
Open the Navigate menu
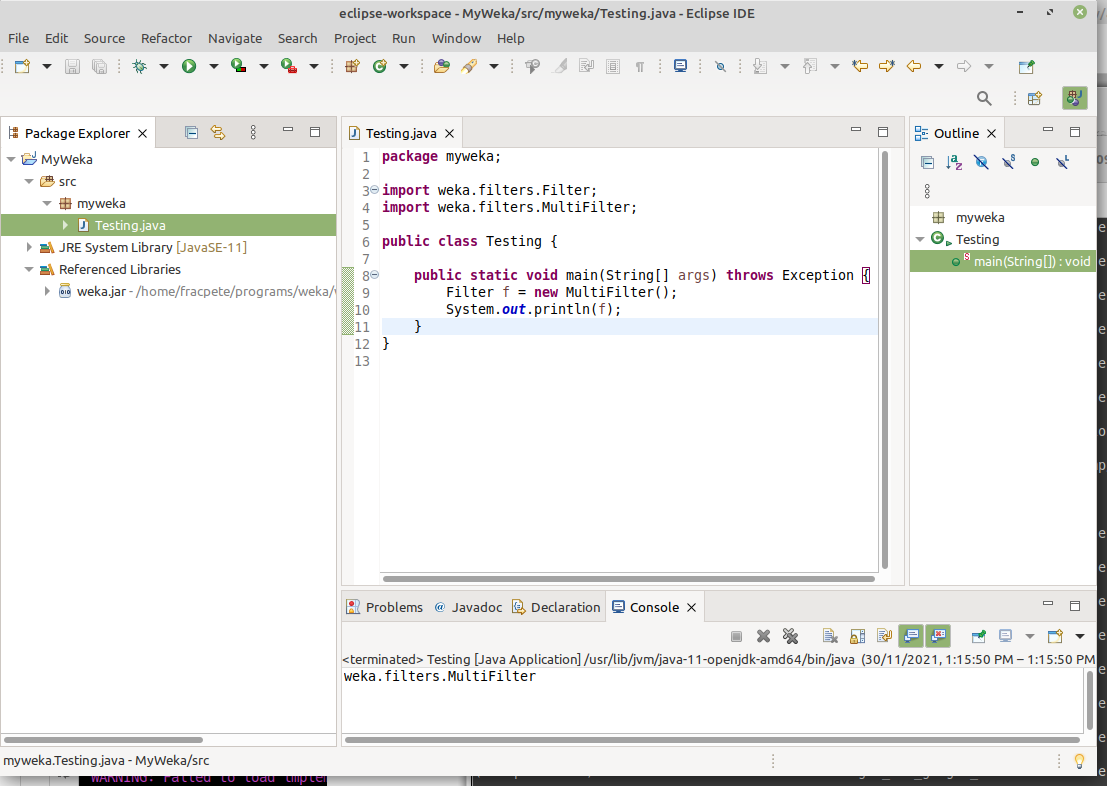click(234, 38)
